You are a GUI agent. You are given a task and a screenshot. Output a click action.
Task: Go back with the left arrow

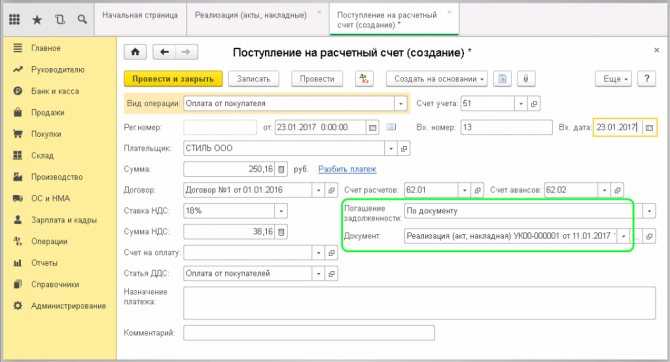click(165, 52)
